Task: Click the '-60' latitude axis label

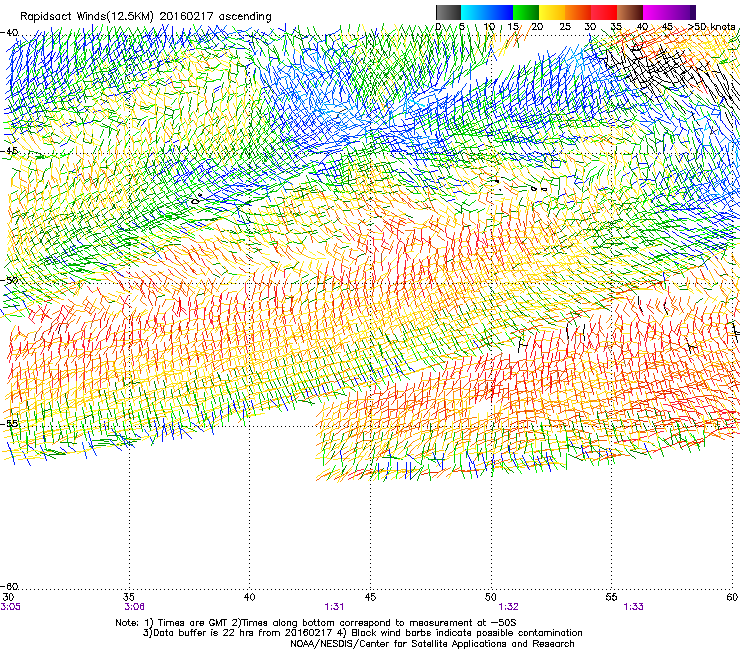Action: pyautogui.click(x=9, y=587)
